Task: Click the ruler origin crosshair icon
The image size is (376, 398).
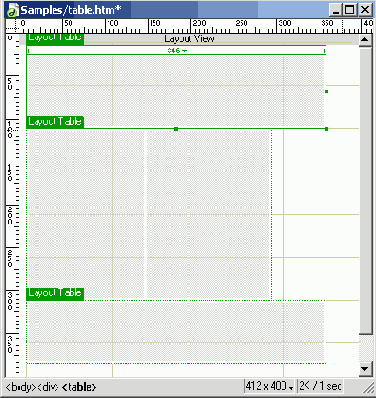Action: click(12, 25)
